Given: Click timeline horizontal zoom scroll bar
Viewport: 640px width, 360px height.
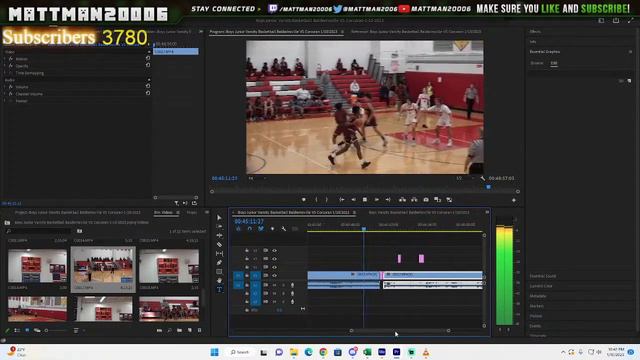Looking at the screenshot, I should 400,330.
